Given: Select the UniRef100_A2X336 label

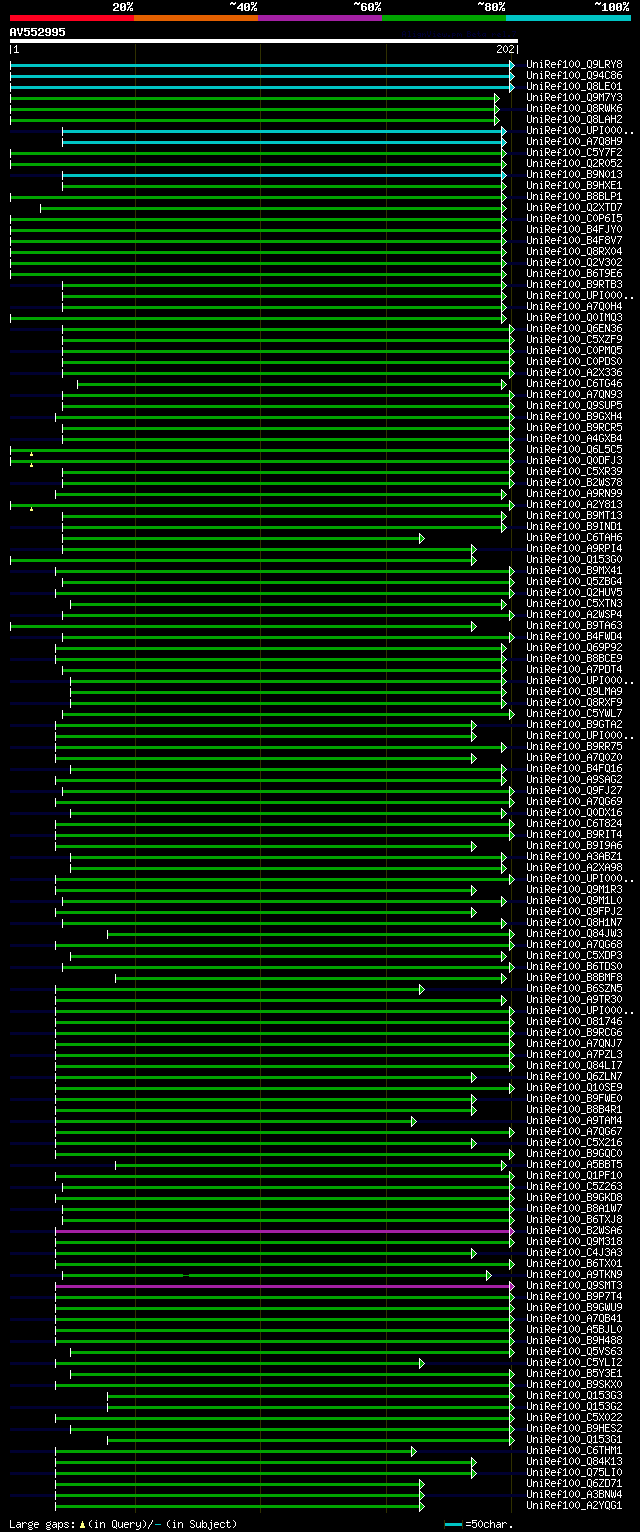Looking at the screenshot, I should click(x=574, y=372).
